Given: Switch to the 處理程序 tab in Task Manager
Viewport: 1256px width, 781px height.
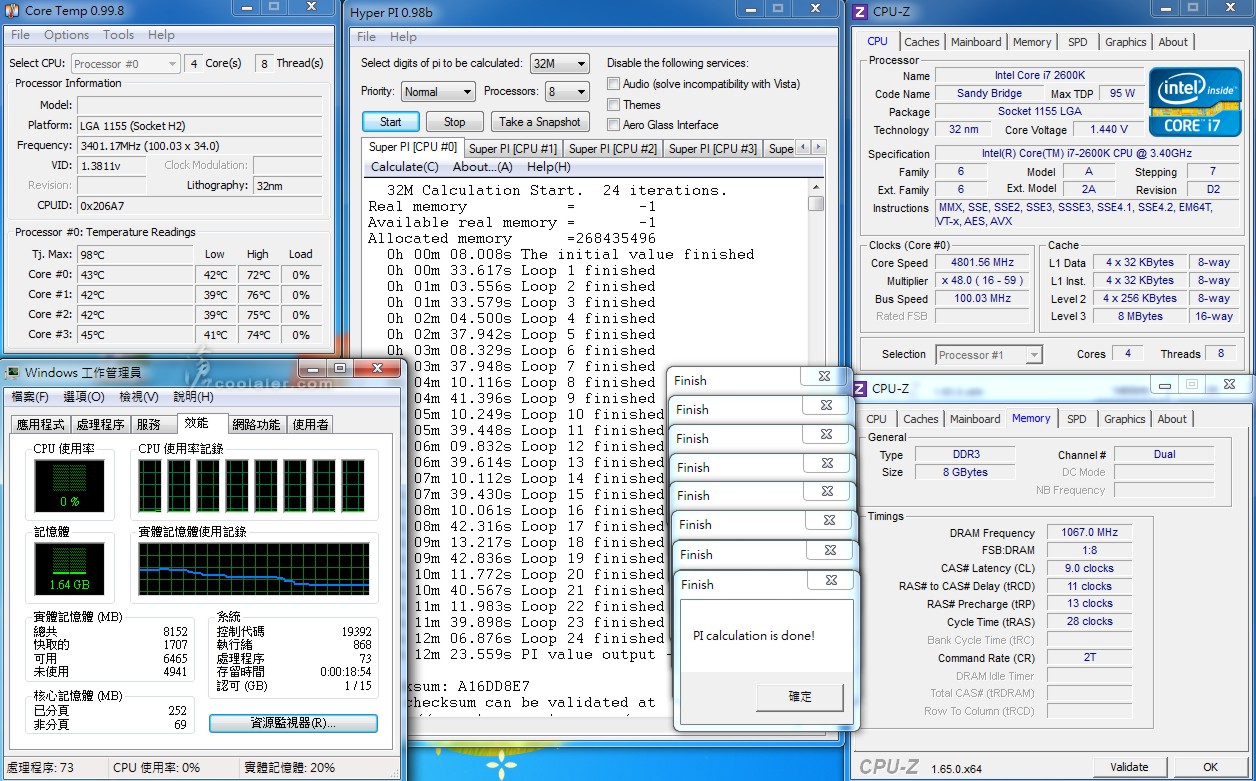Looking at the screenshot, I should click(103, 425).
